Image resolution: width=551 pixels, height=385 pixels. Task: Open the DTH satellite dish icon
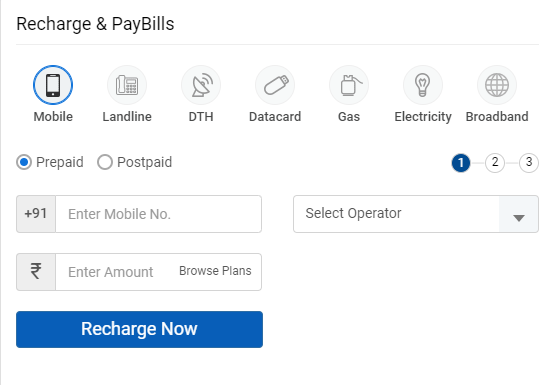[x=201, y=85]
